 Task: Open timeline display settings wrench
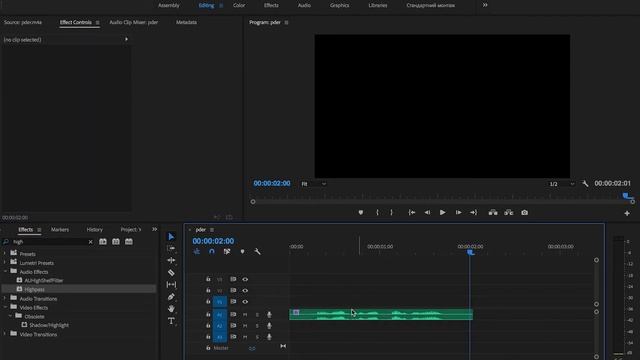coord(257,251)
